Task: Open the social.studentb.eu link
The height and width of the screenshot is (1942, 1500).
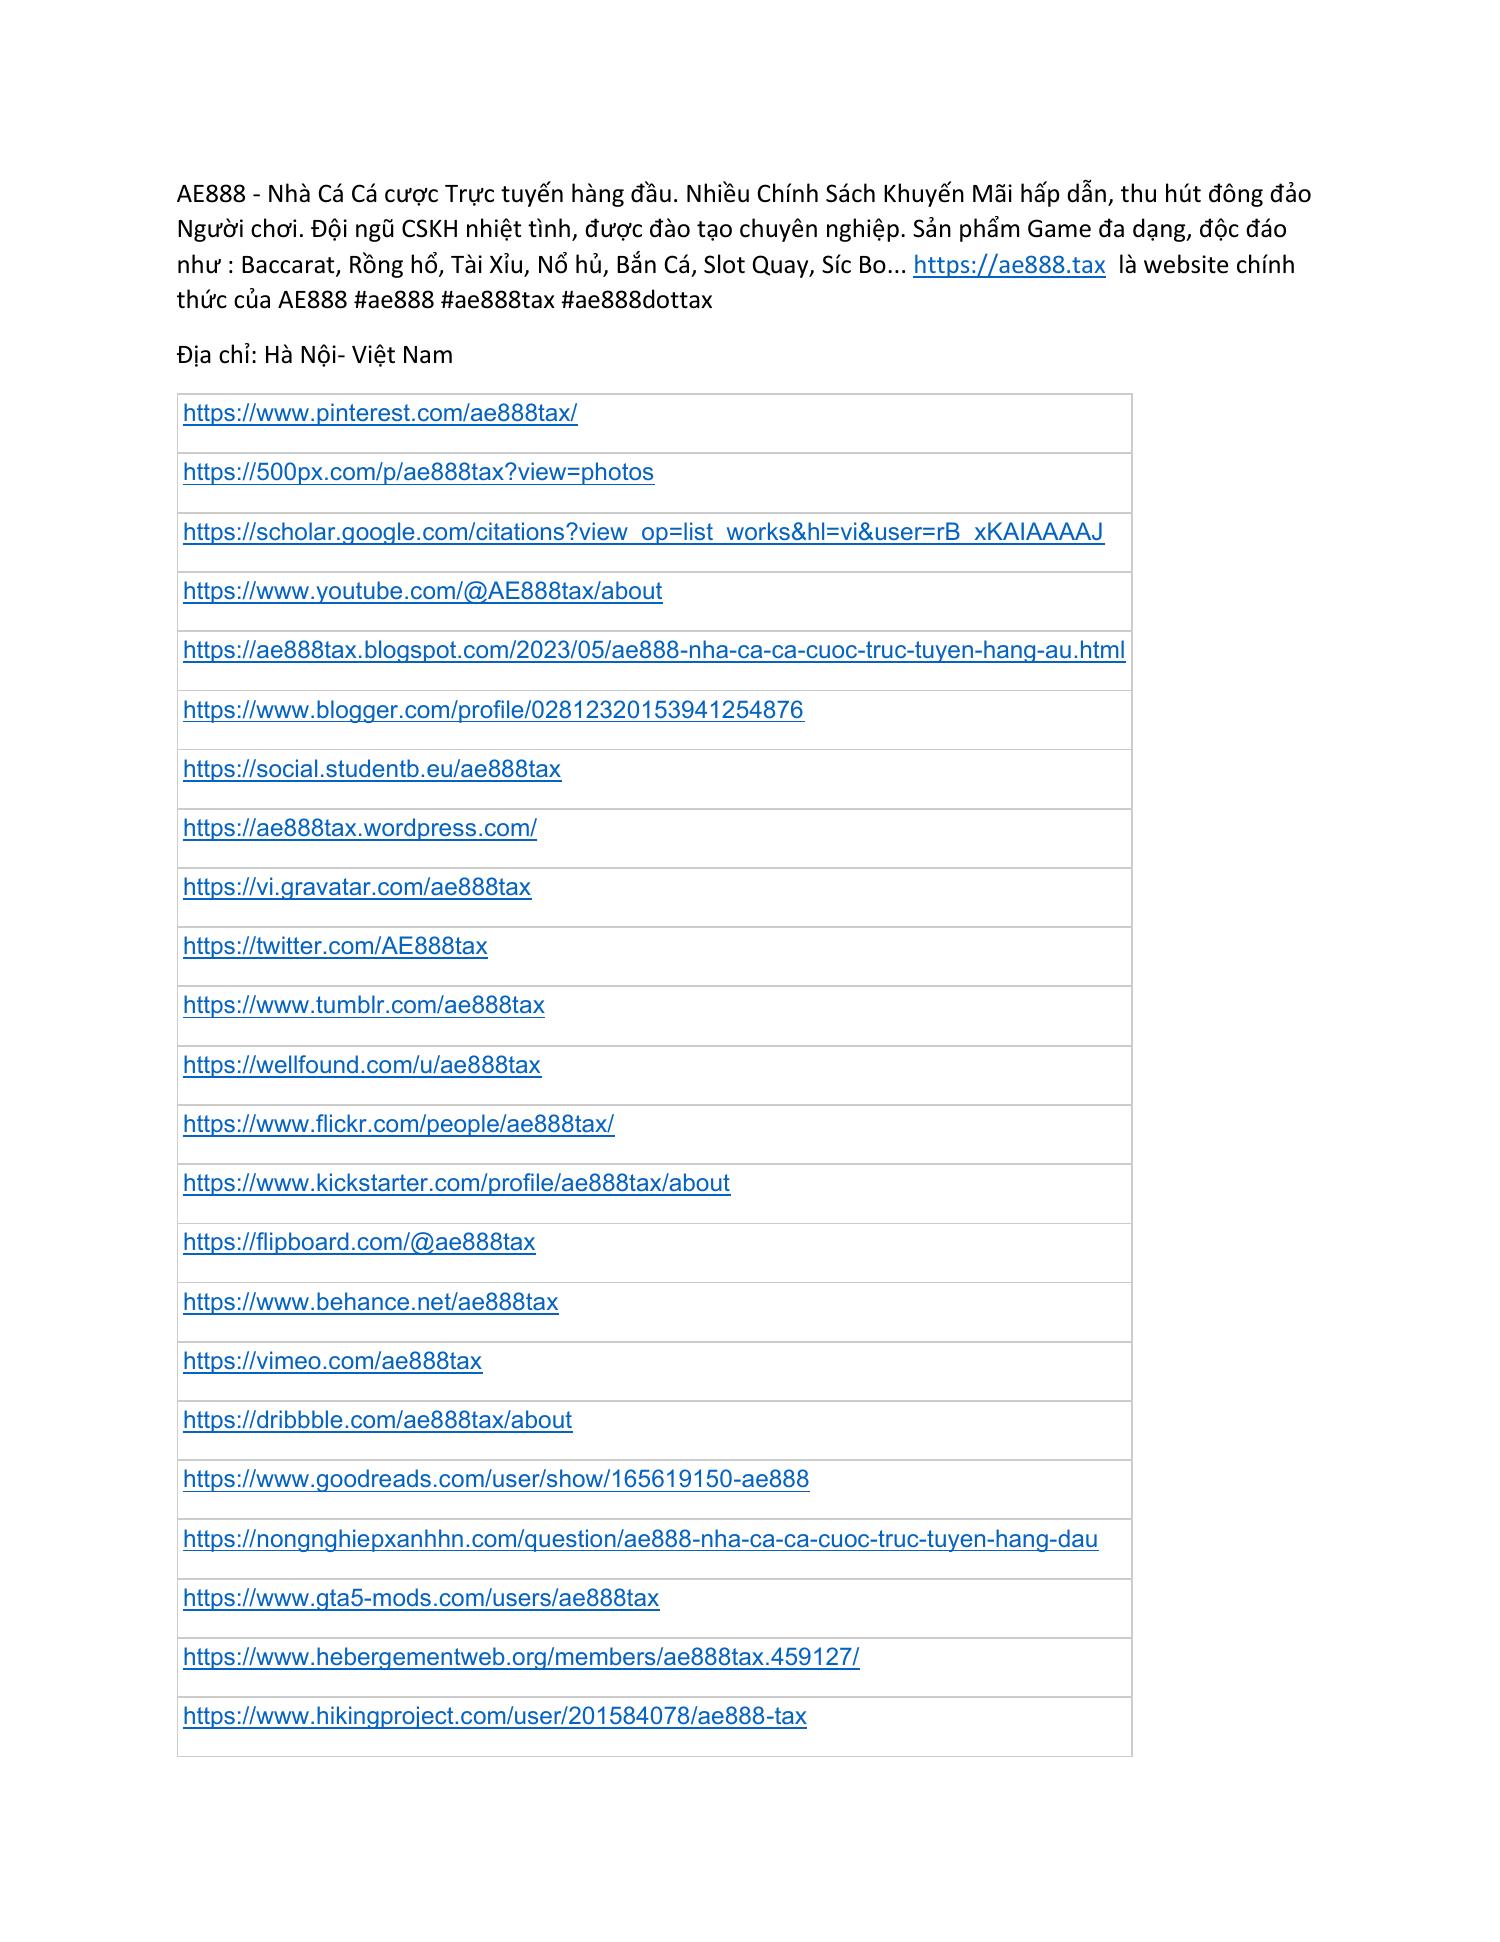Action: 372,769
